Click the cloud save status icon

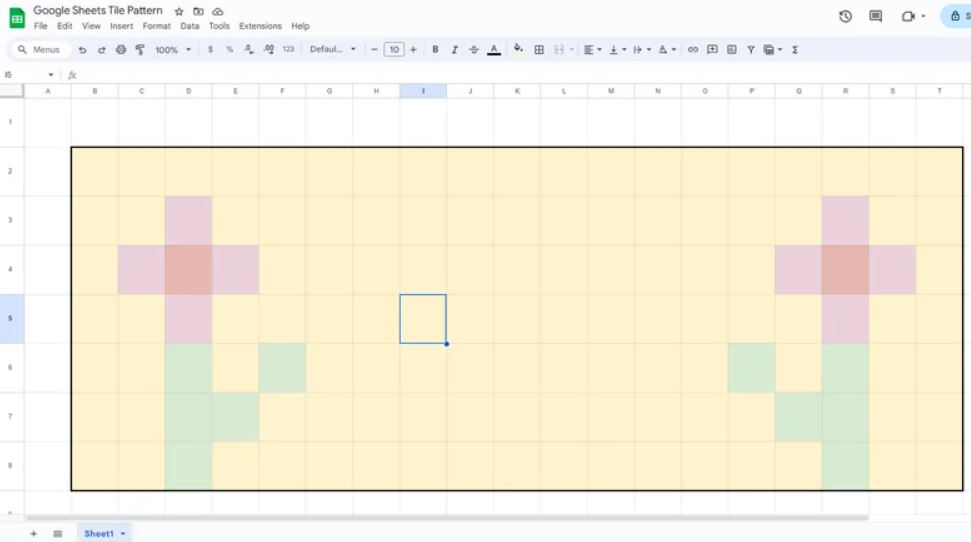pos(217,11)
